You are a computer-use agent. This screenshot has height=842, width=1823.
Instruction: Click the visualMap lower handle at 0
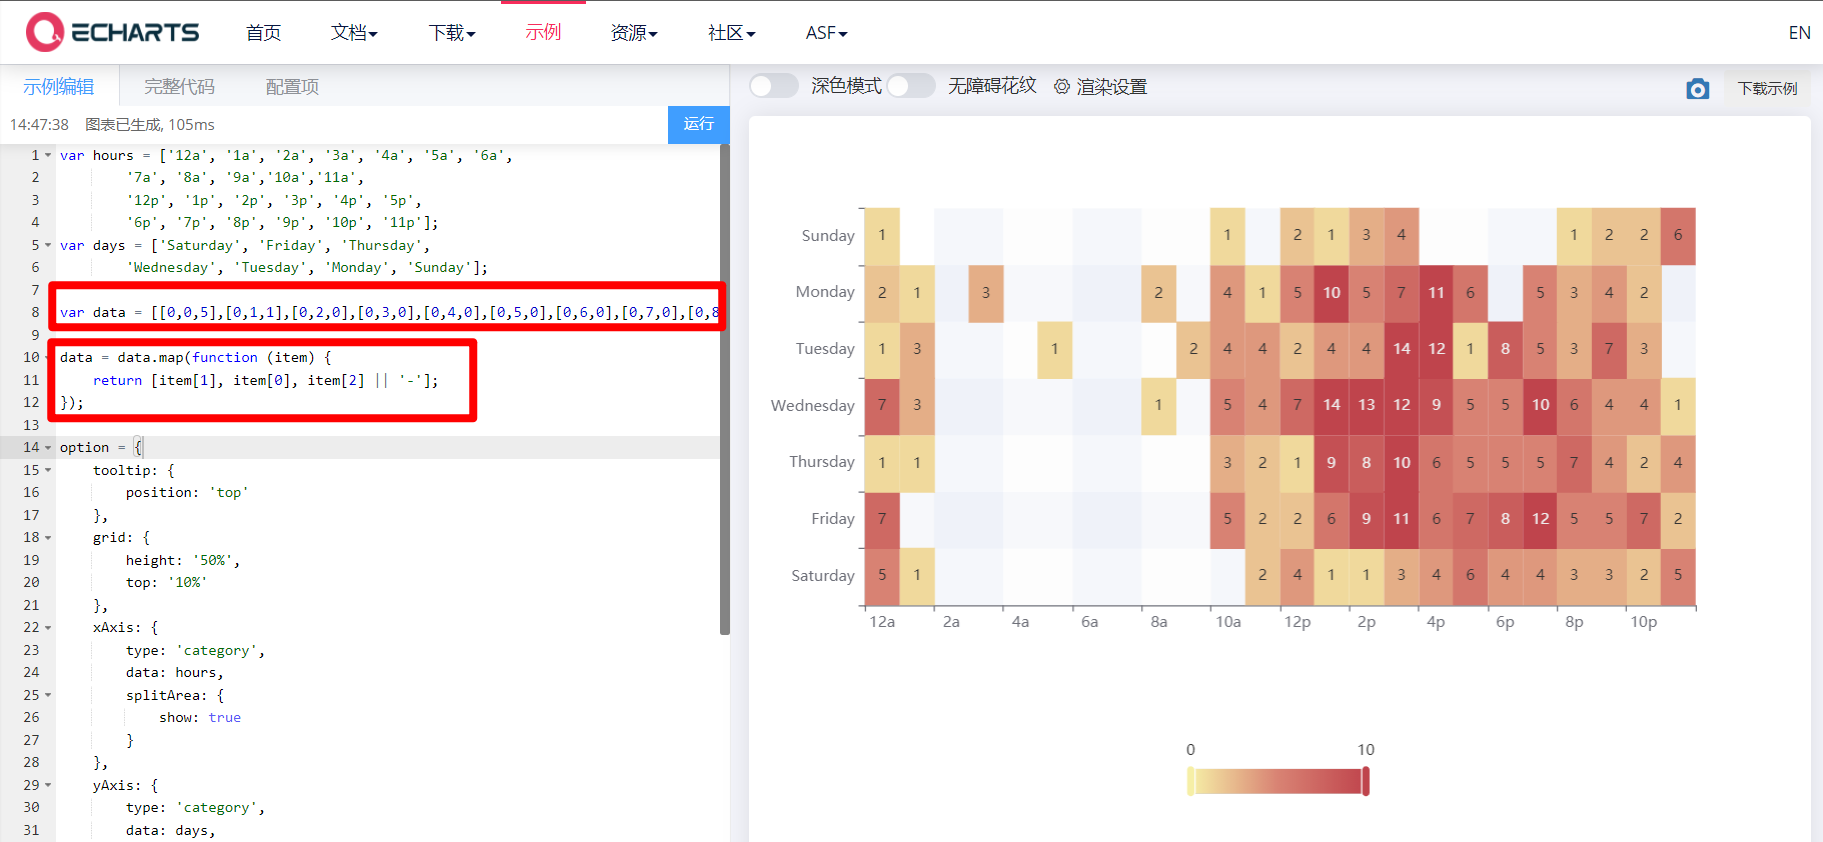click(1190, 781)
